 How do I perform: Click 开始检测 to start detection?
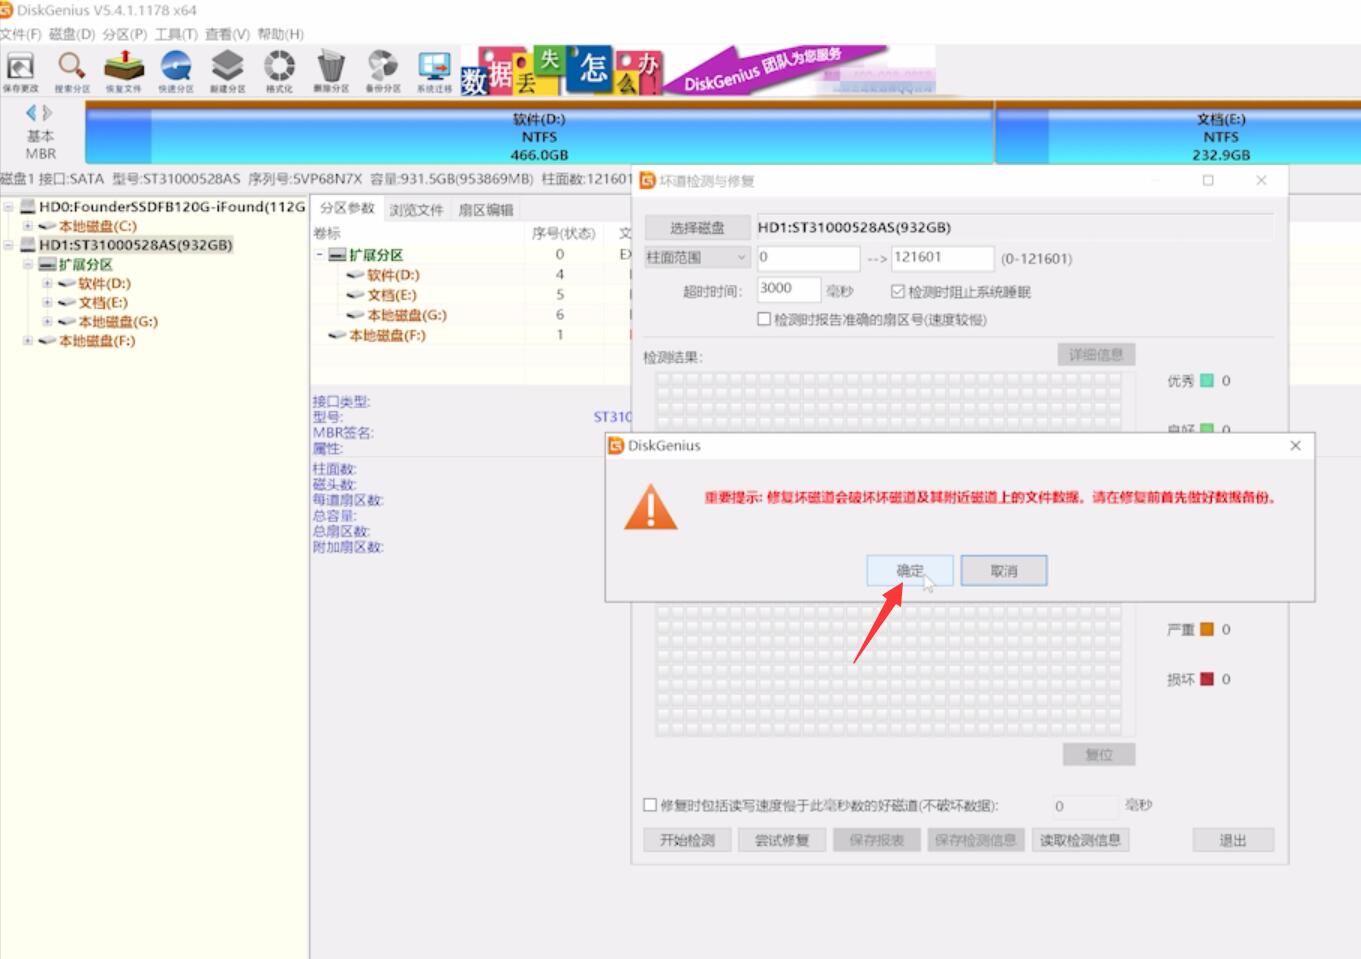click(x=687, y=840)
